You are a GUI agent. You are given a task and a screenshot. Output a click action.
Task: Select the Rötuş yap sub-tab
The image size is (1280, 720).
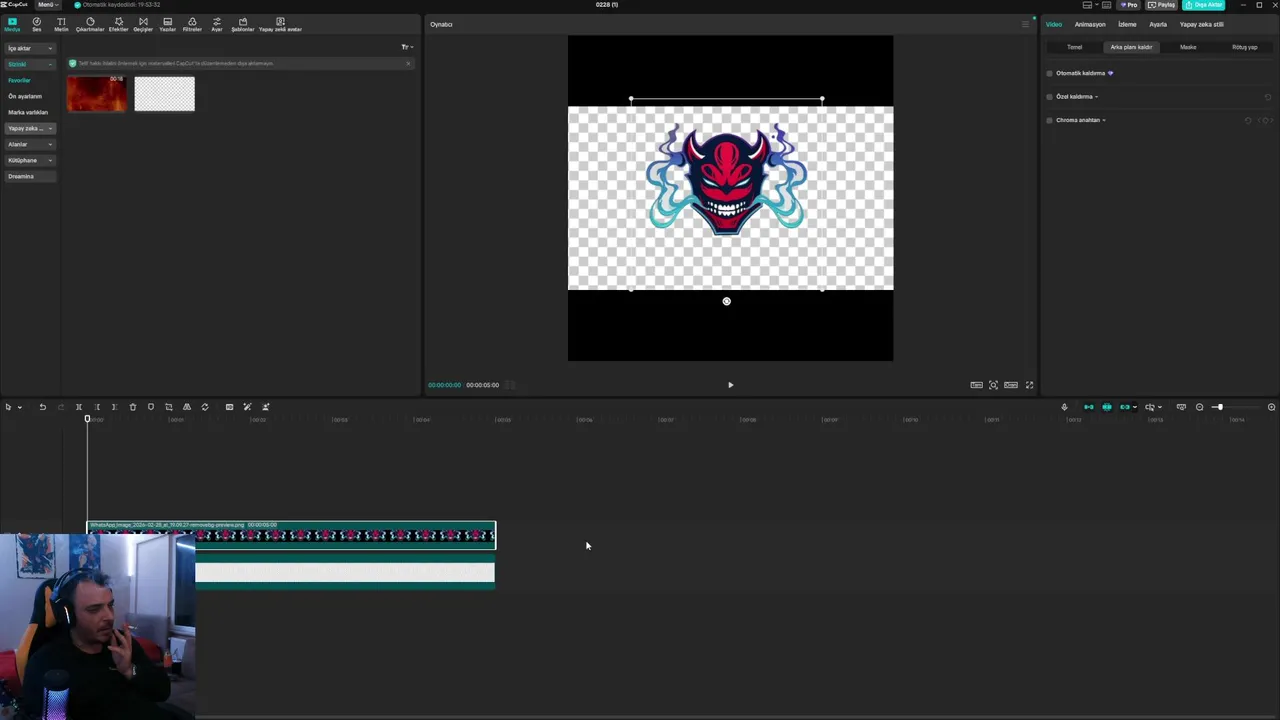coord(1245,47)
